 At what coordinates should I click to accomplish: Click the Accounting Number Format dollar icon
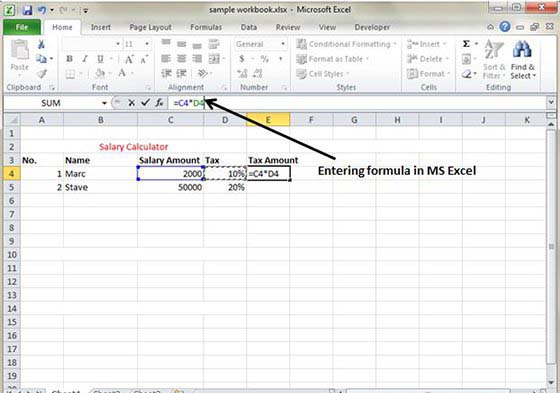(242, 59)
